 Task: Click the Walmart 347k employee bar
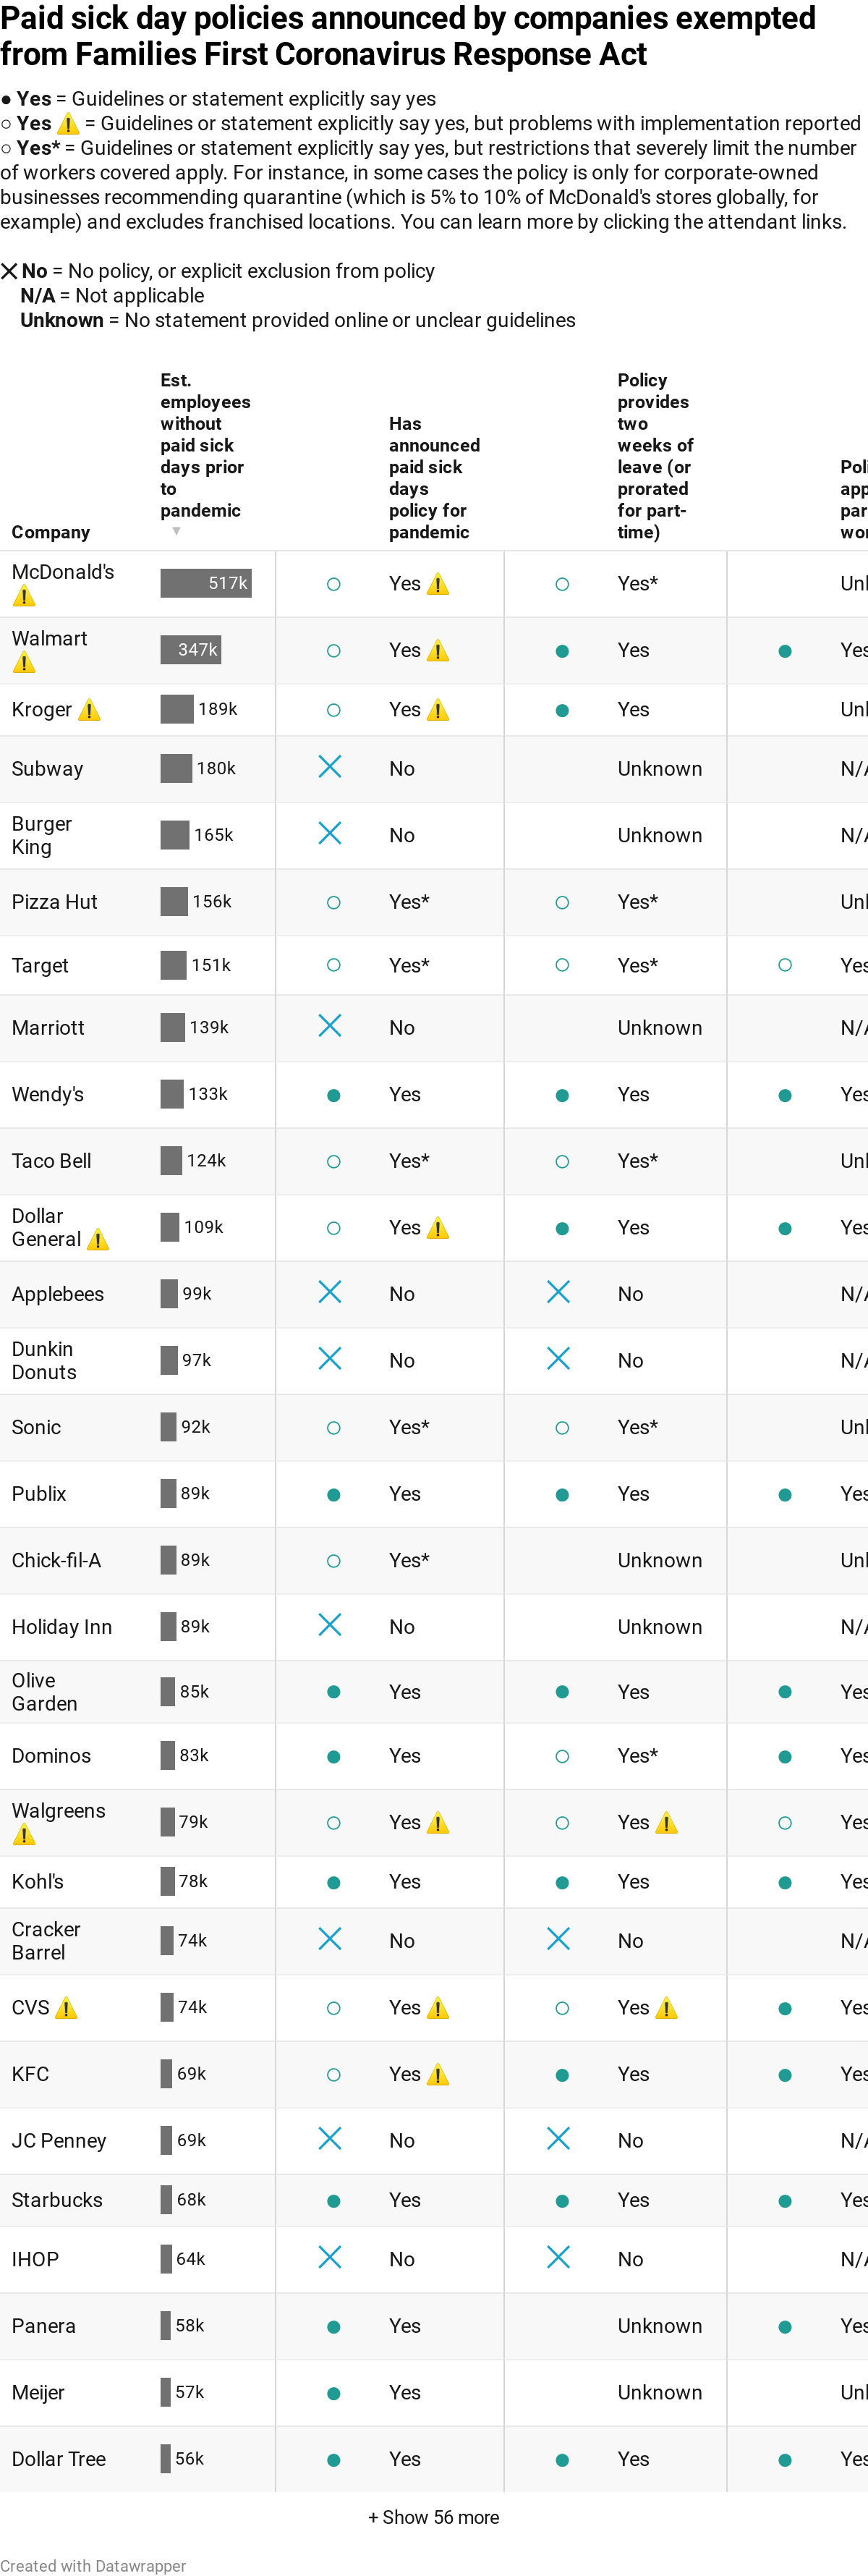(x=190, y=650)
